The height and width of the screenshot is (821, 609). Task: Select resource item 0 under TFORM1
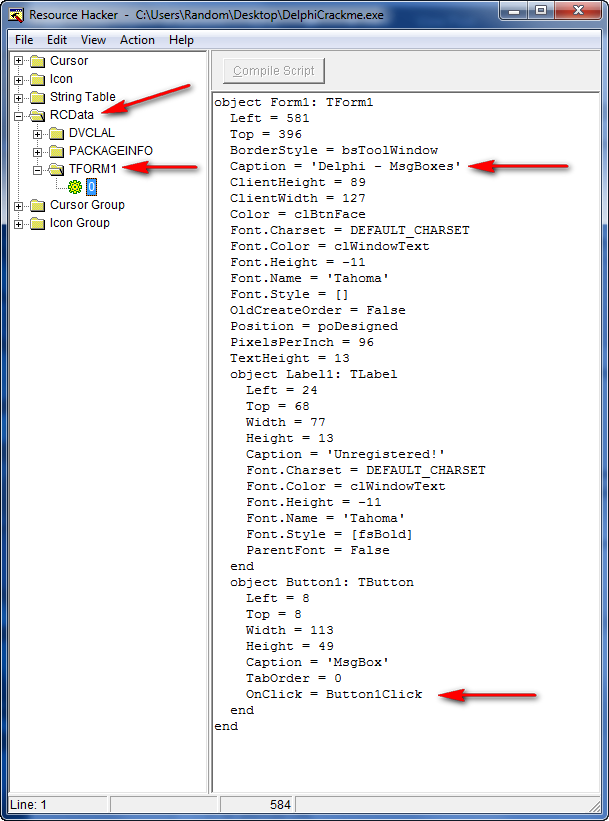(91, 187)
